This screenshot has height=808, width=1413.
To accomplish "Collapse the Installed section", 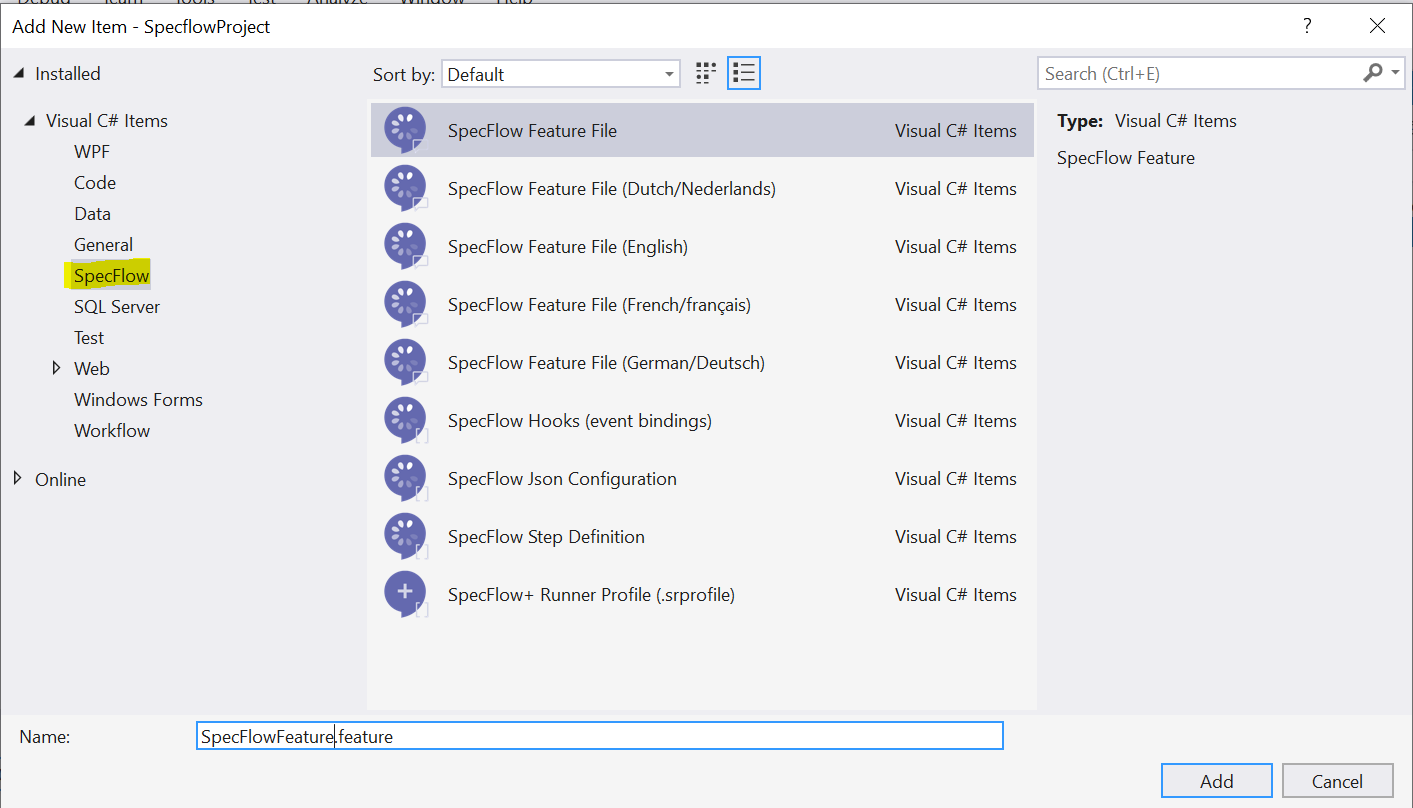I will pos(19,74).
